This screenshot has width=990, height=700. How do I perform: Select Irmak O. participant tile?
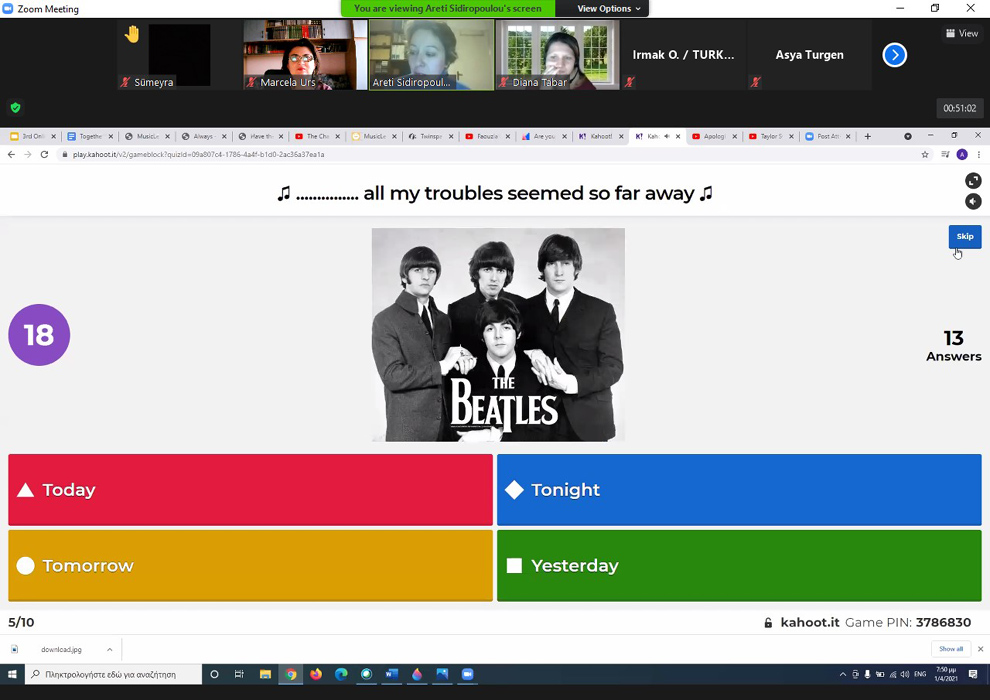[x=683, y=55]
